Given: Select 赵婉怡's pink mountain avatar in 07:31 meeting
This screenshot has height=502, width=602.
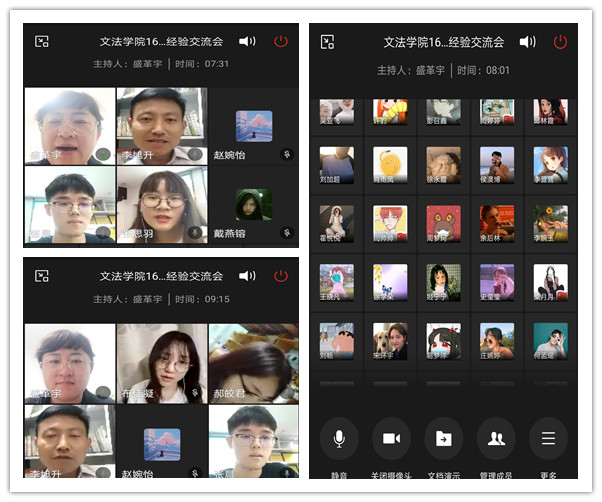Looking at the screenshot, I should coord(254,126).
